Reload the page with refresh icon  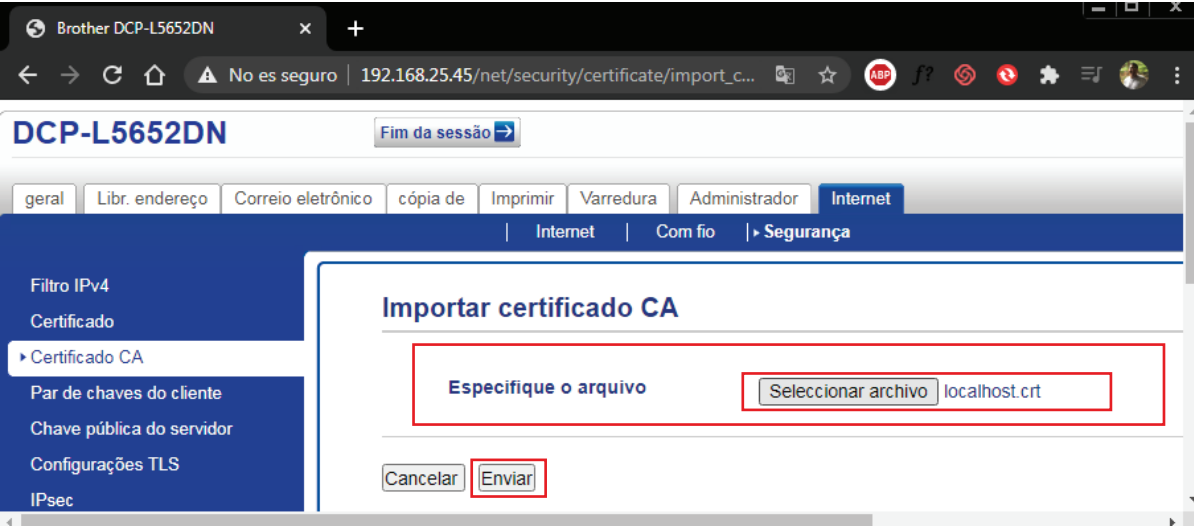tap(113, 75)
